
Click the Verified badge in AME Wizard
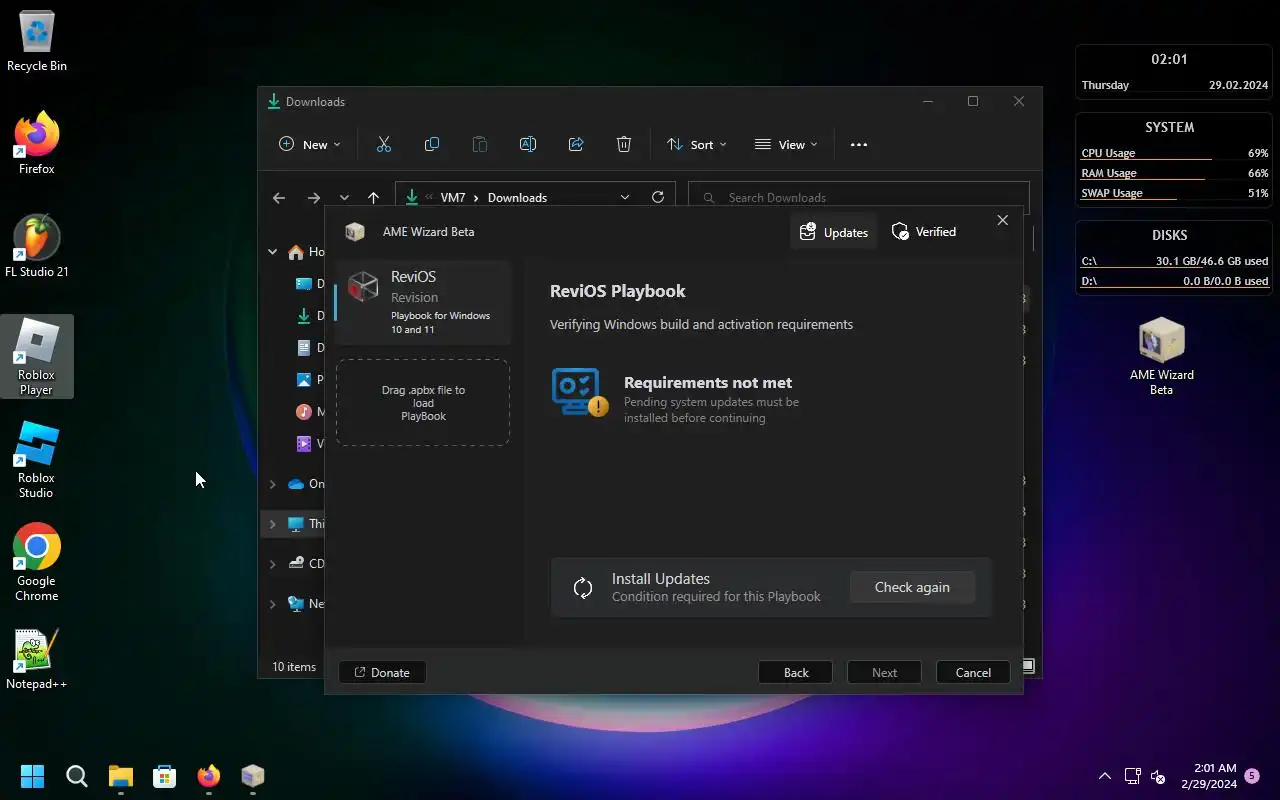[924, 232]
